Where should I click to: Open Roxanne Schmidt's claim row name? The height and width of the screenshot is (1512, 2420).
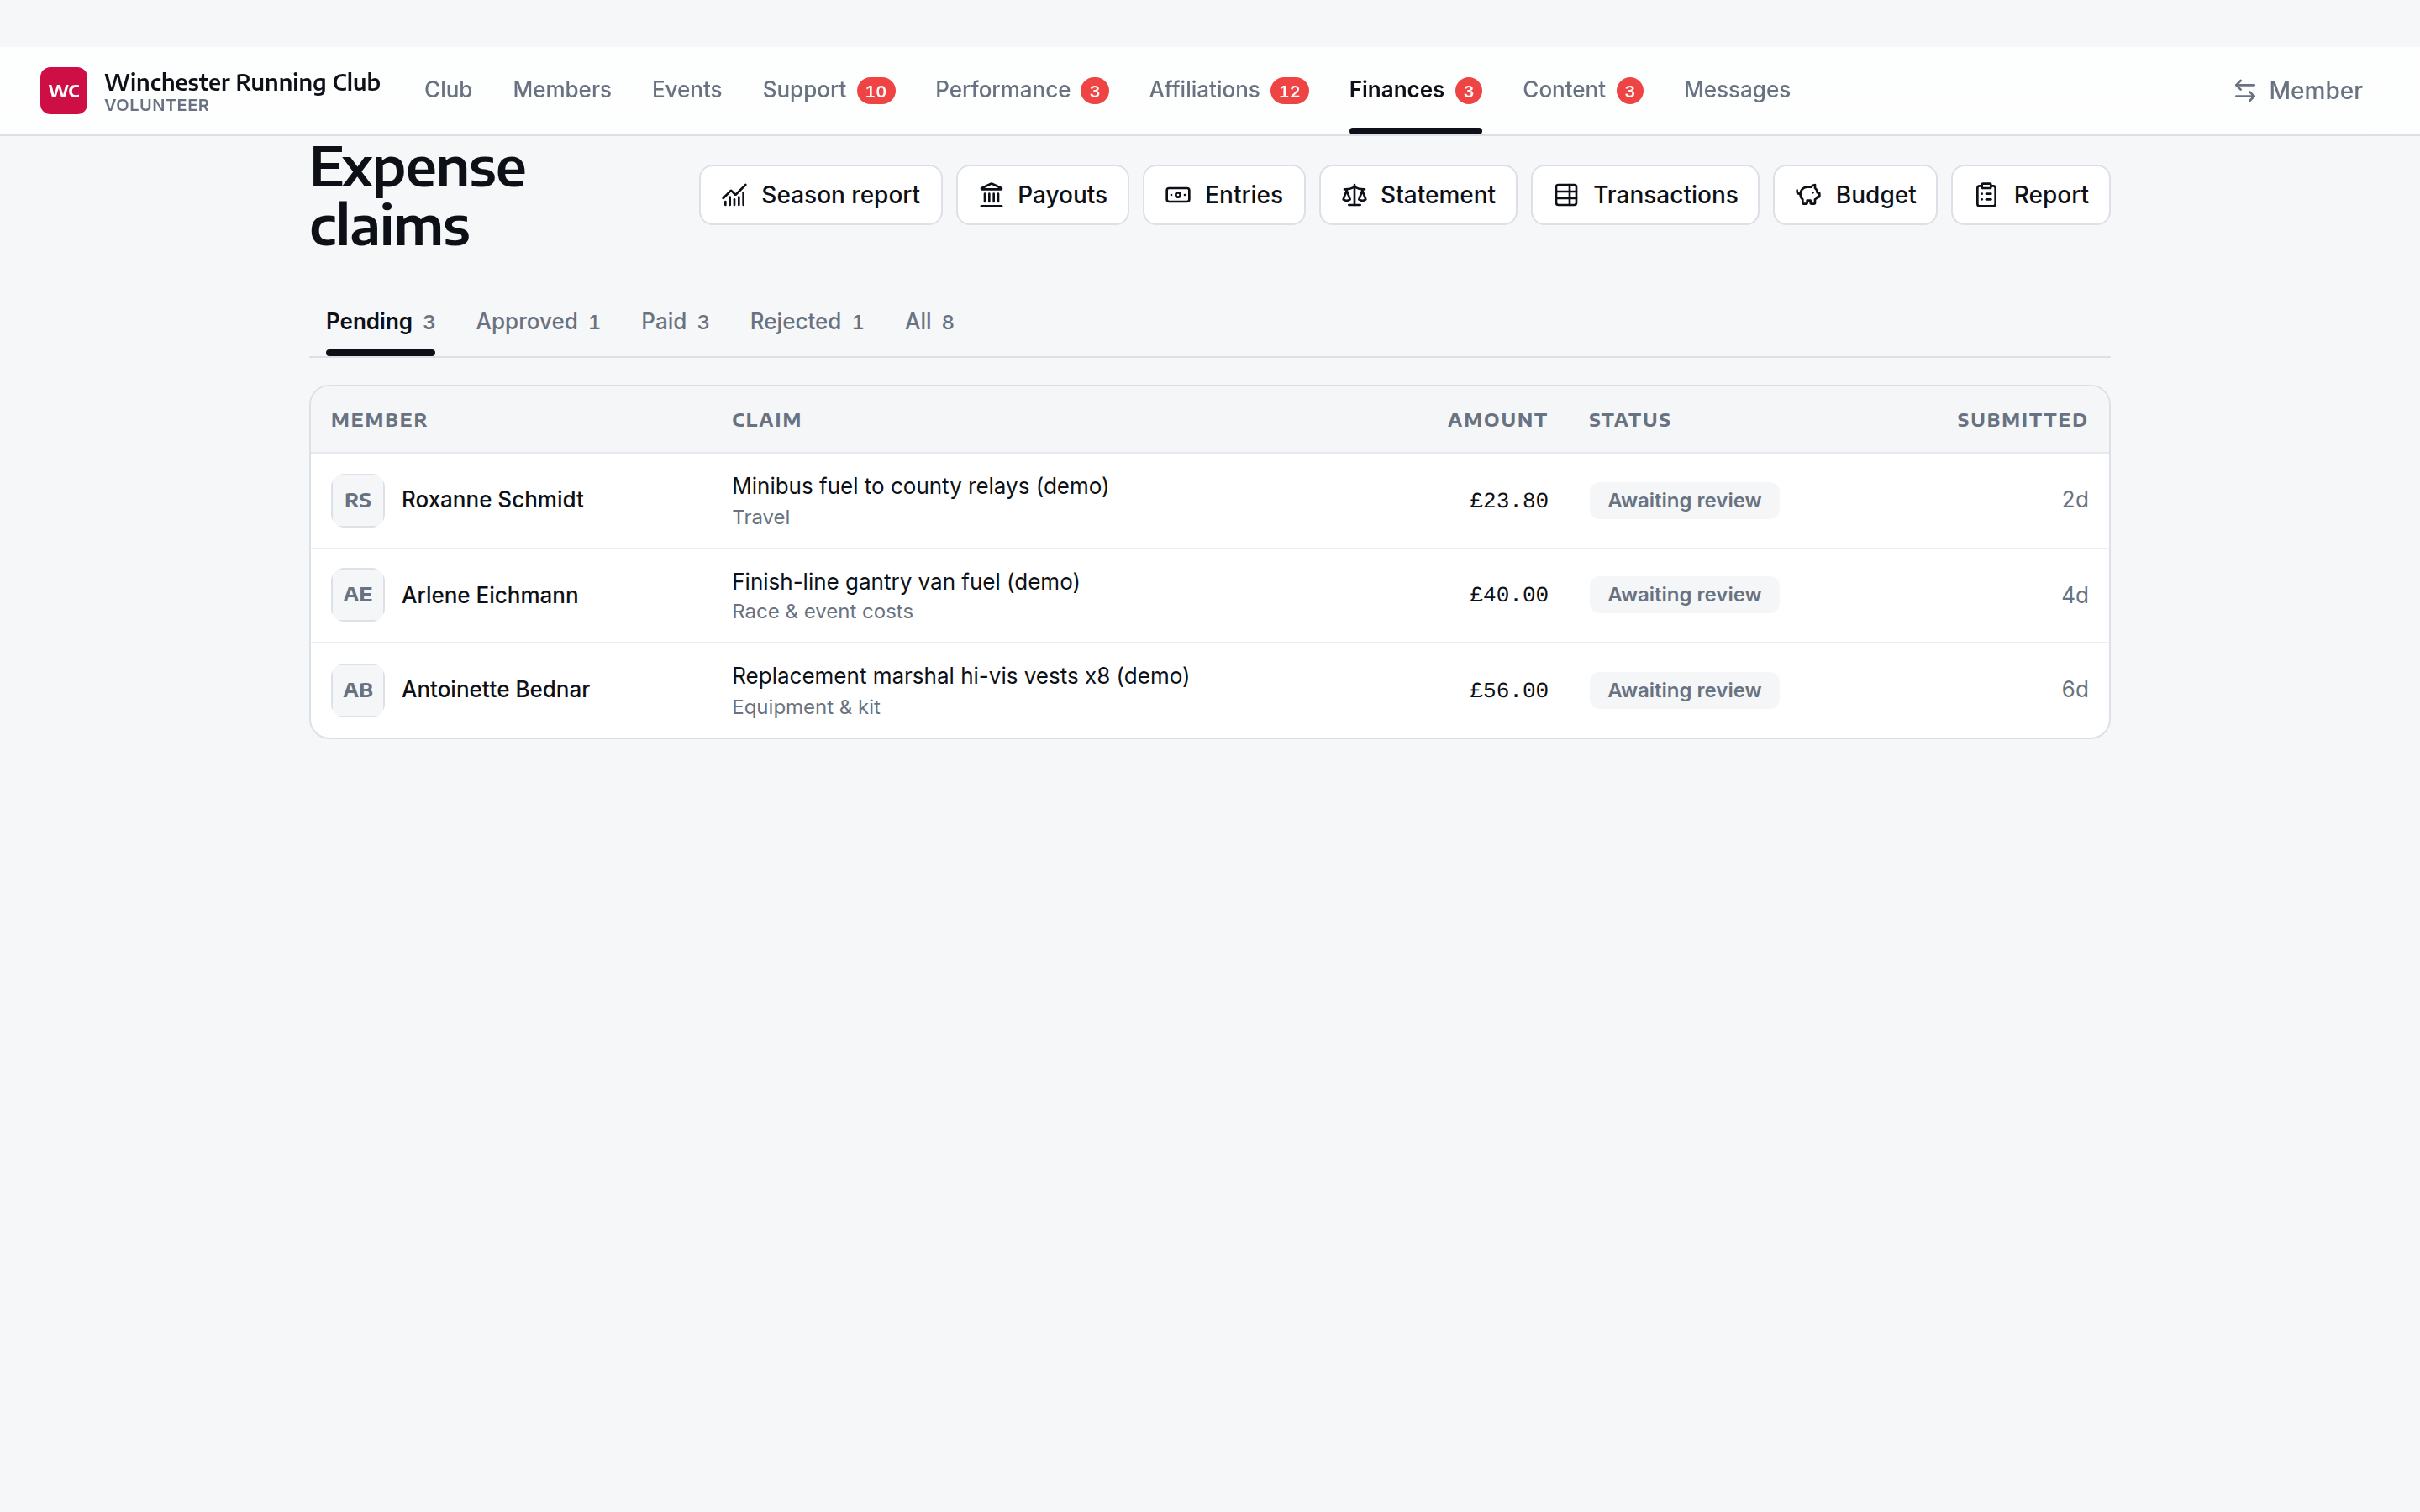tap(492, 500)
